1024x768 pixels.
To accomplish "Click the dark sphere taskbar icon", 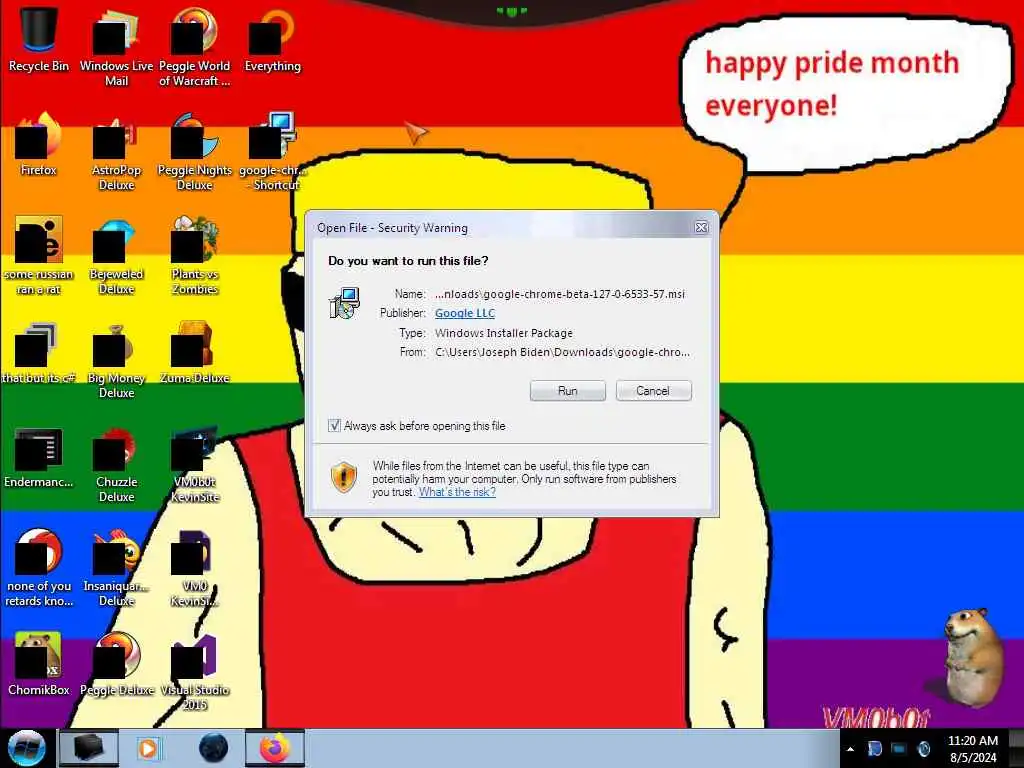I will click(x=213, y=748).
